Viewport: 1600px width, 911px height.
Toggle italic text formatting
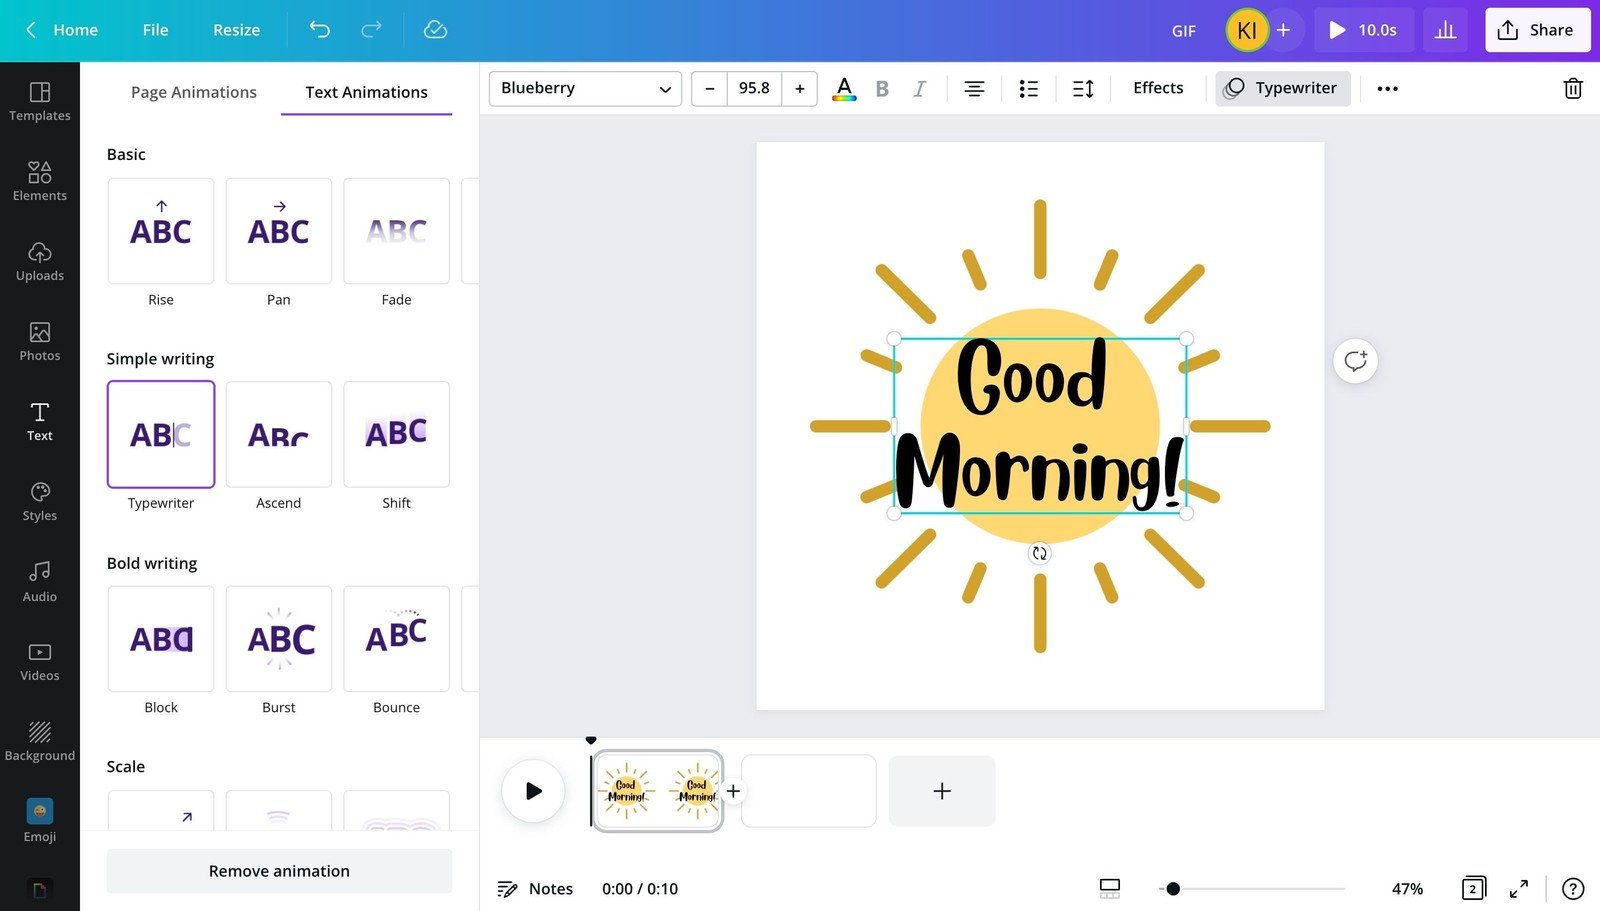tap(919, 89)
